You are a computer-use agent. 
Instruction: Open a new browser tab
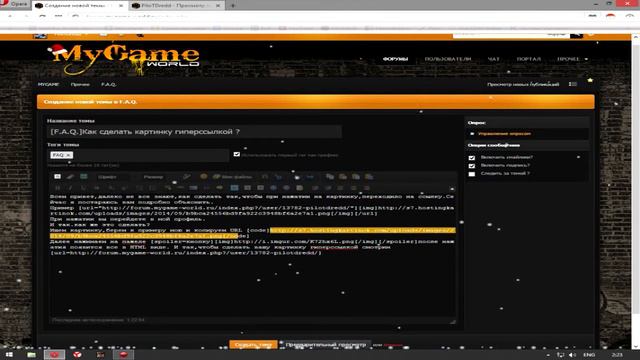[x=233, y=6]
